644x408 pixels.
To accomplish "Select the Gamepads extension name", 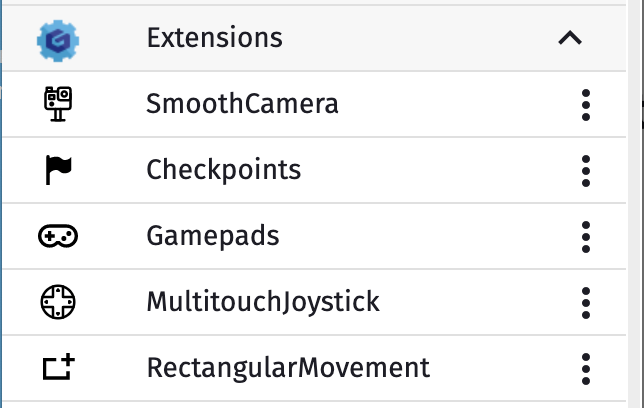I will tap(212, 236).
